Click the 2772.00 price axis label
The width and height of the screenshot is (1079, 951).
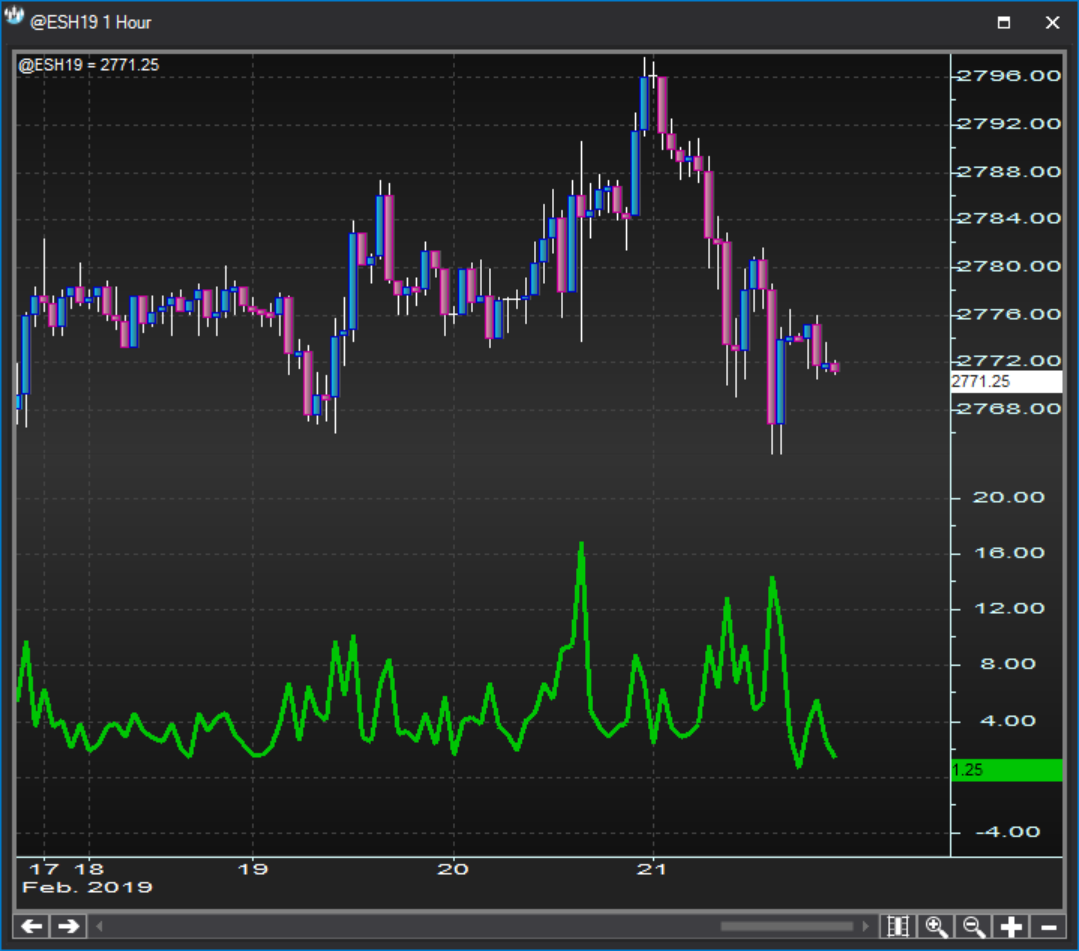1009,361
